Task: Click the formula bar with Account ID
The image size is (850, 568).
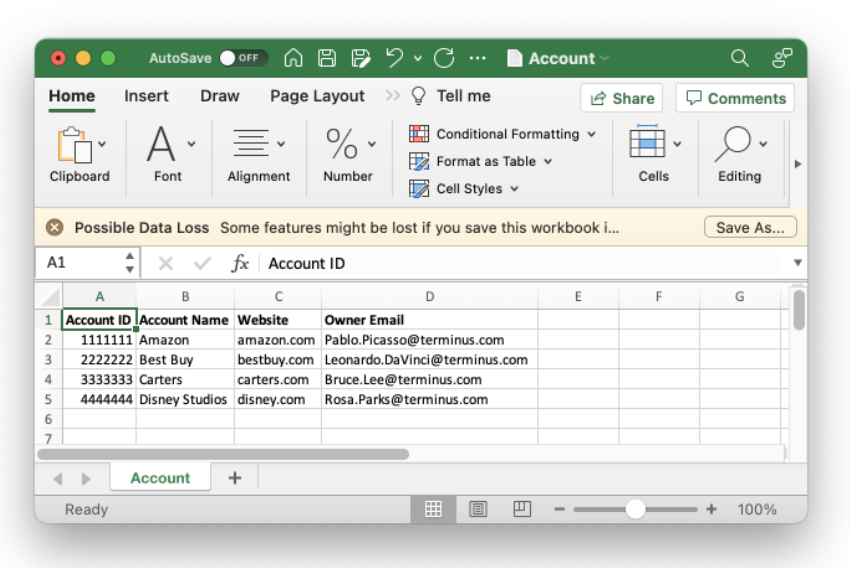Action: click(523, 263)
